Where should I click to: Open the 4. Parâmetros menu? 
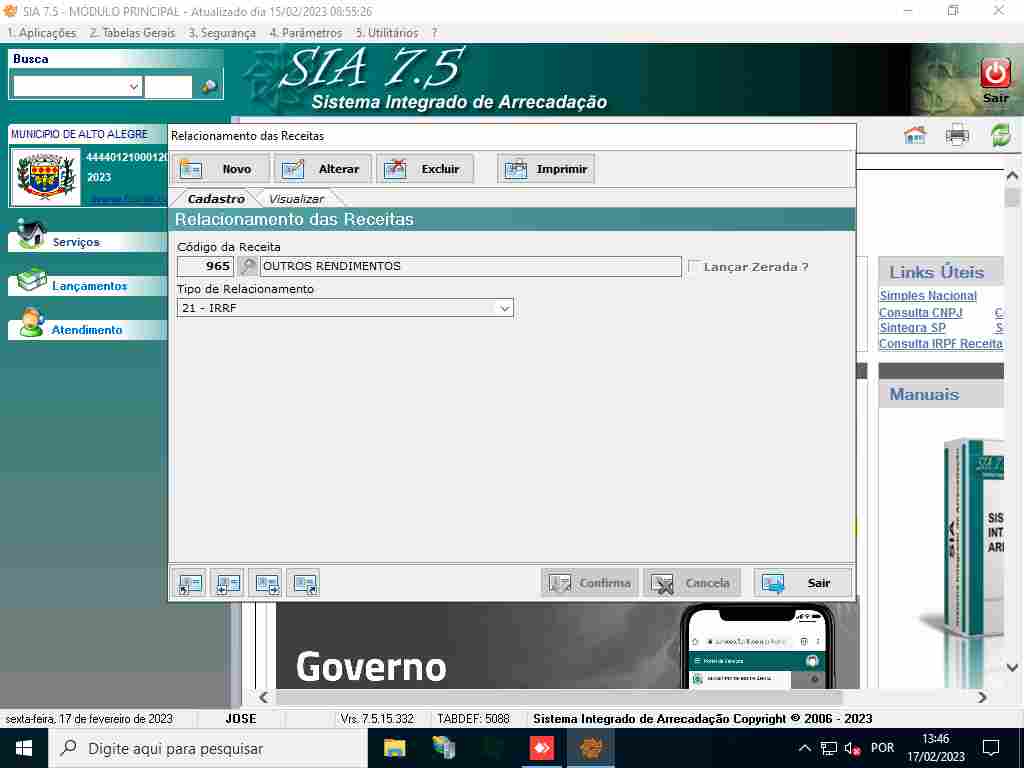306,33
